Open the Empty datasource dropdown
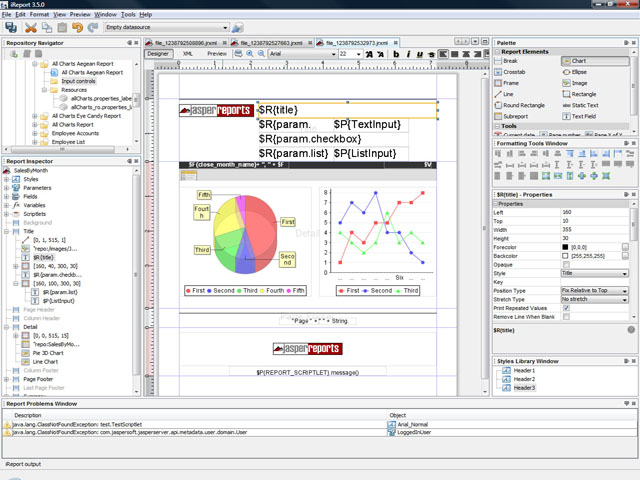The image size is (640, 480). (167, 27)
